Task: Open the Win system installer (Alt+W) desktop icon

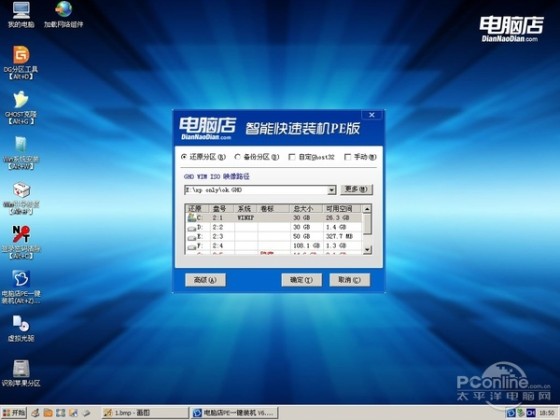Action: (21, 152)
